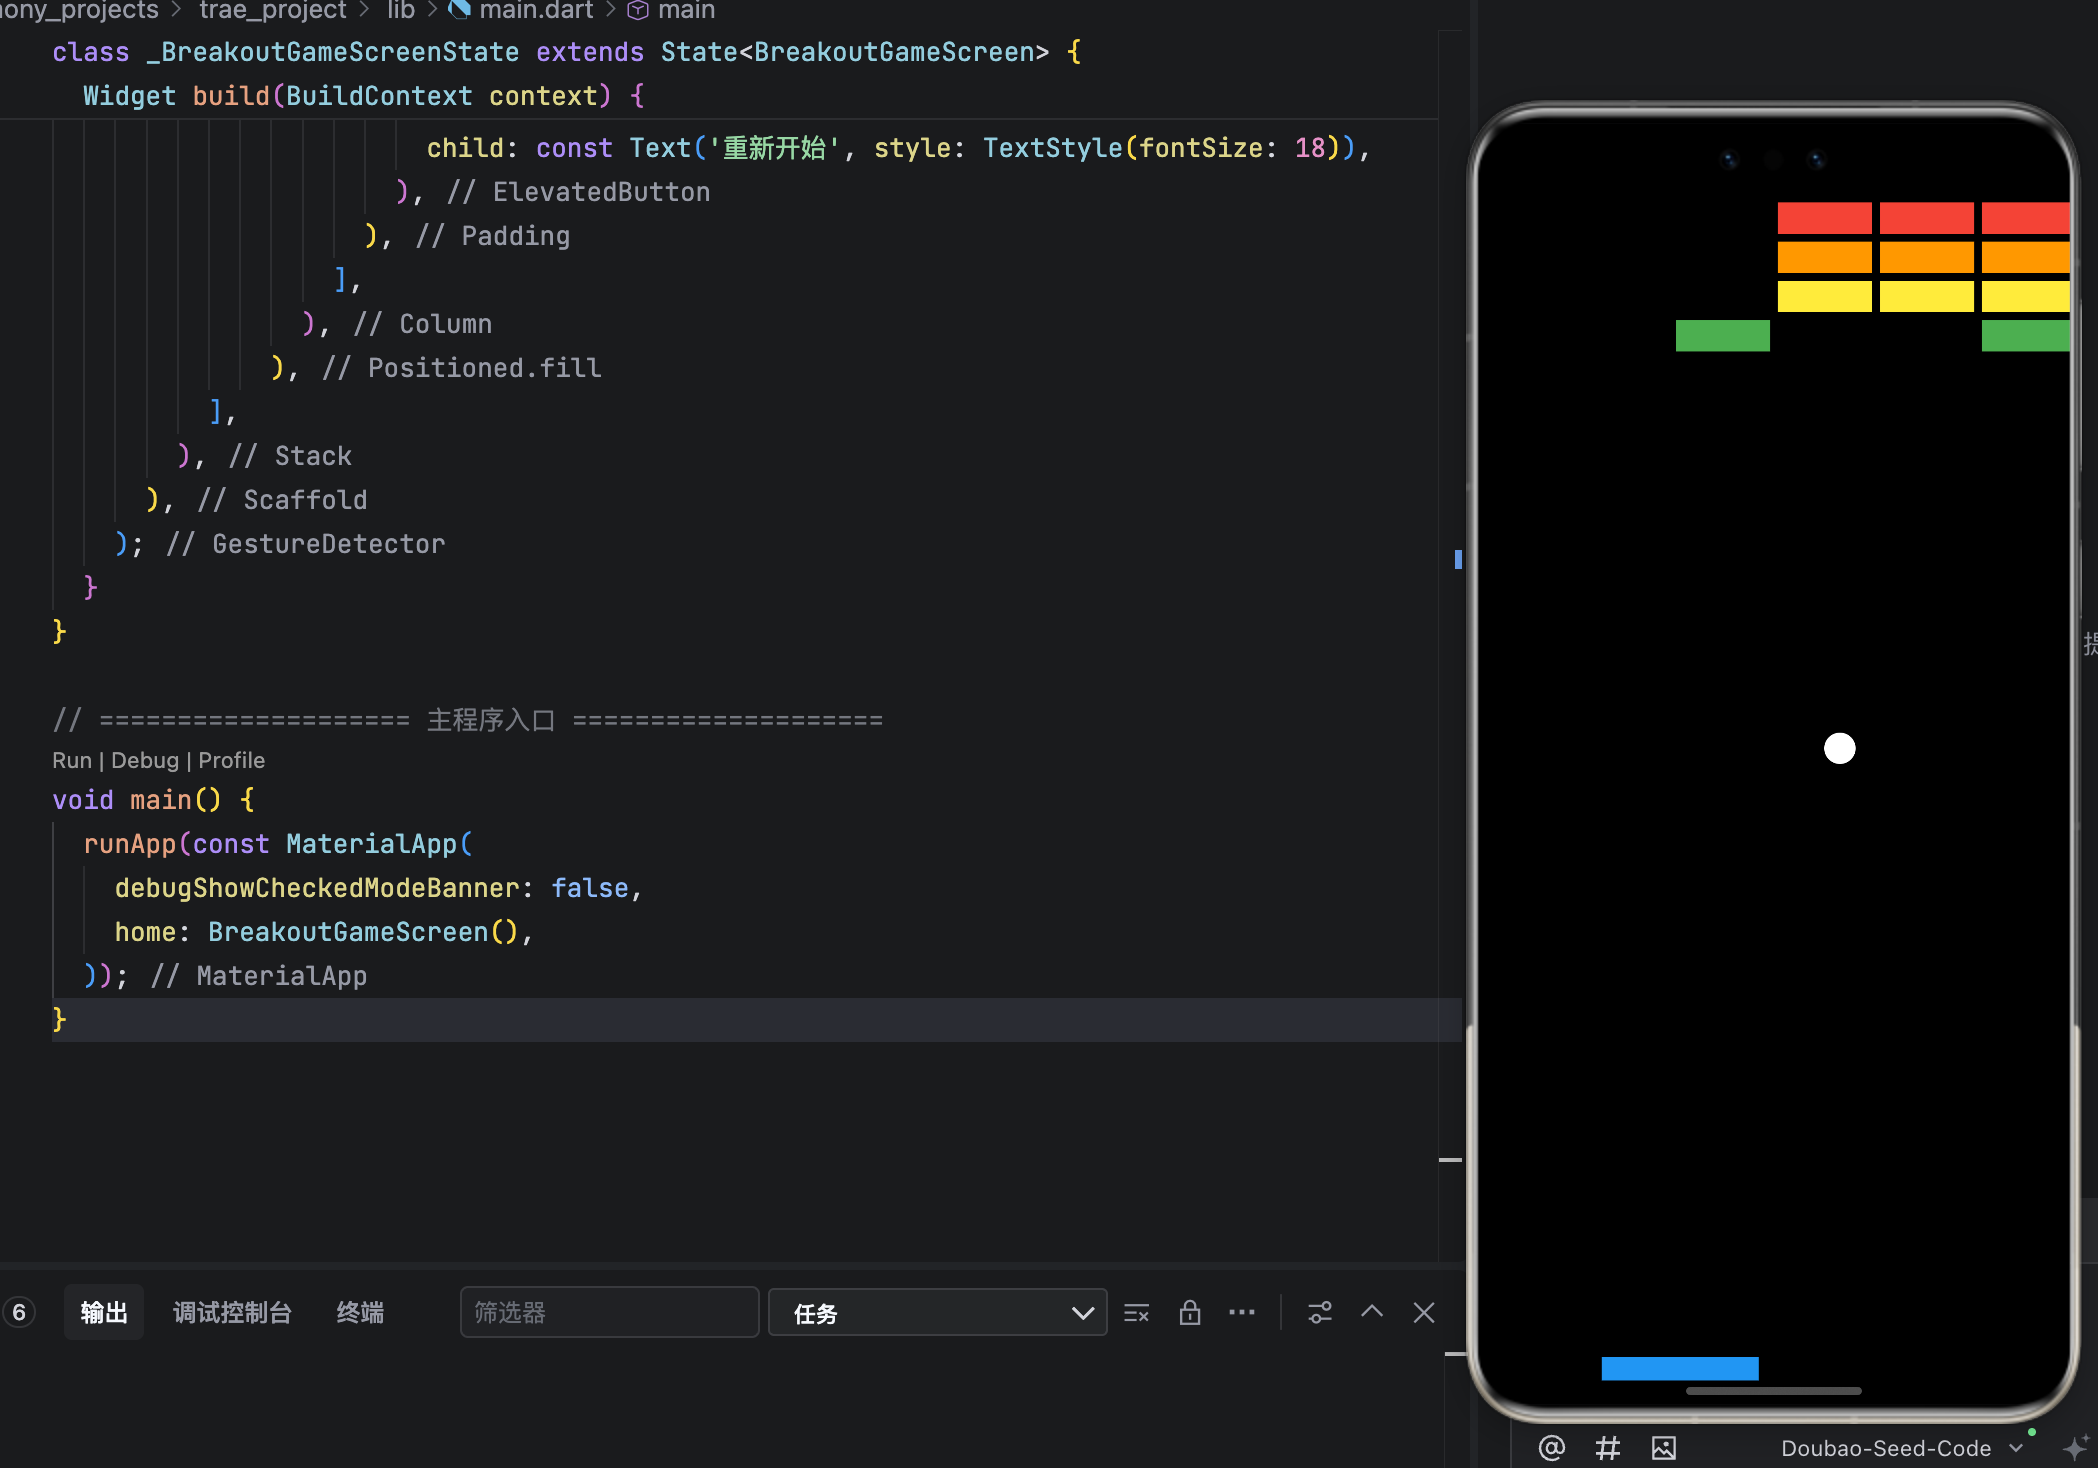Click the @ mention context icon
Viewport: 2098px width, 1468px height.
(1551, 1447)
